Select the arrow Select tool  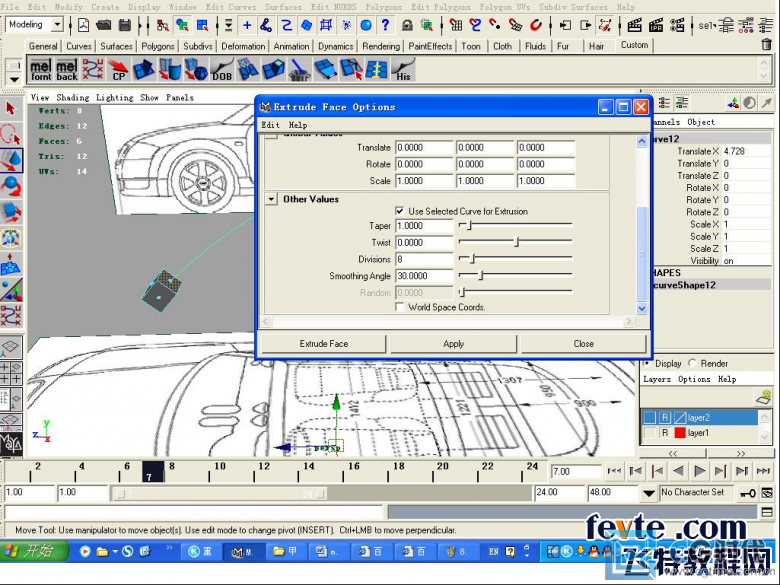[11, 109]
